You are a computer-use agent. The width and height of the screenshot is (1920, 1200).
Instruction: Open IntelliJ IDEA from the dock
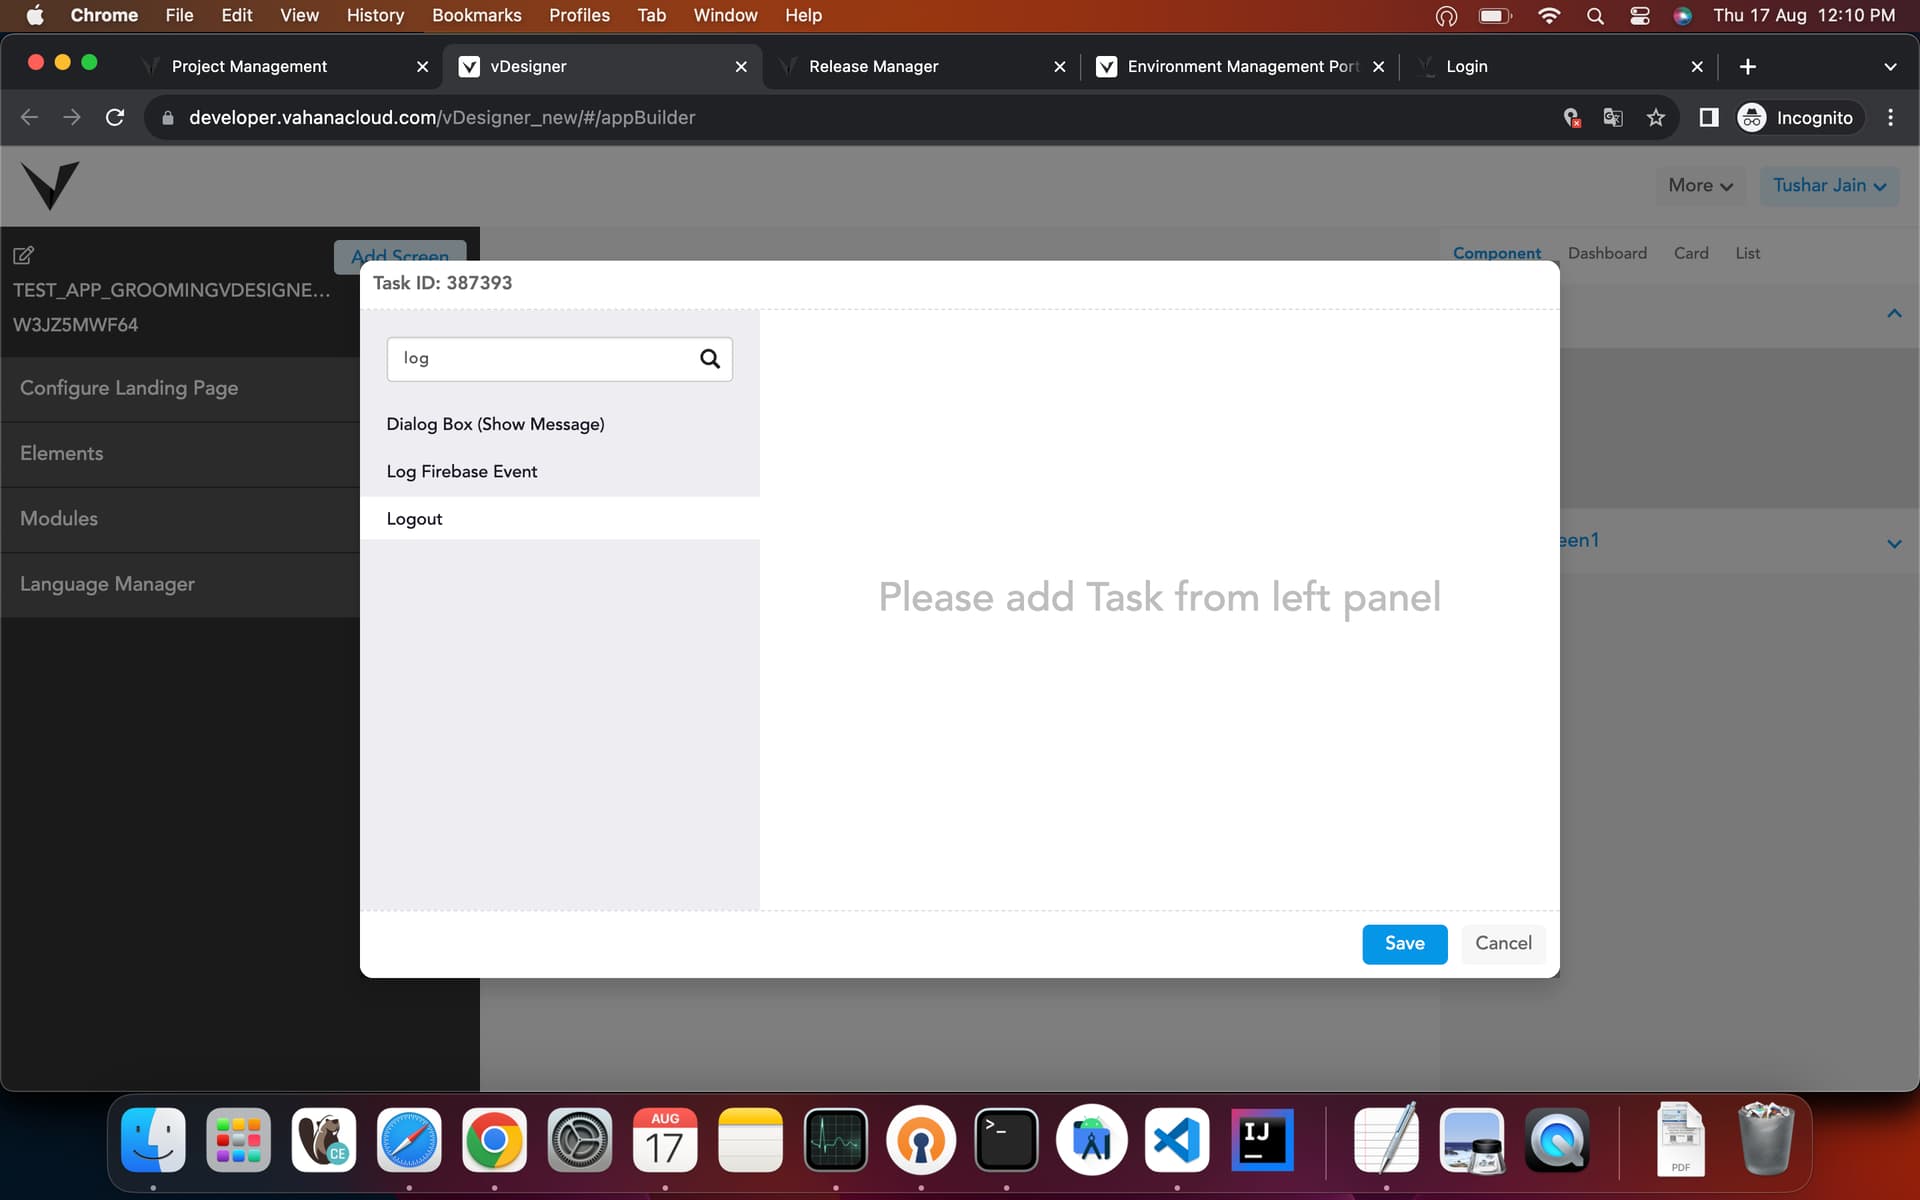pyautogui.click(x=1262, y=1141)
